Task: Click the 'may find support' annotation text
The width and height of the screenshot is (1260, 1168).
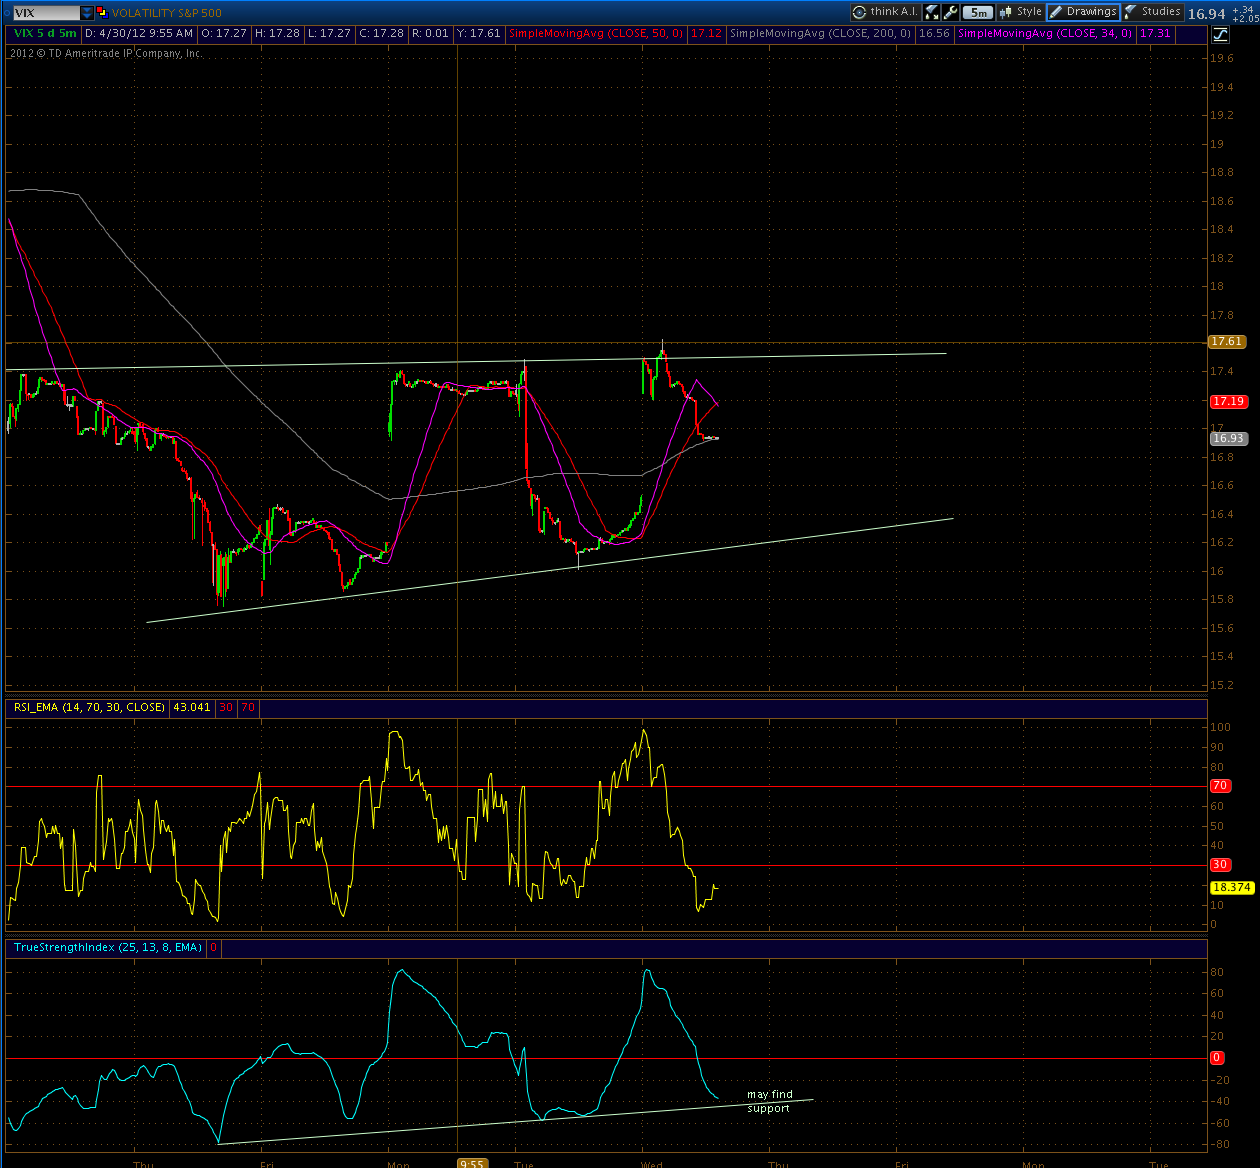Action: click(x=769, y=1101)
